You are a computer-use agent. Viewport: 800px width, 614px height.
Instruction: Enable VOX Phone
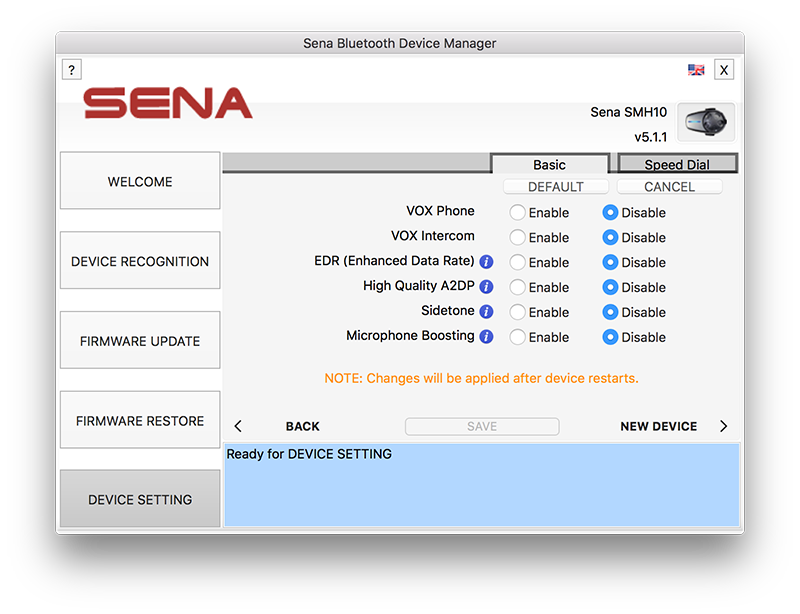pos(517,212)
